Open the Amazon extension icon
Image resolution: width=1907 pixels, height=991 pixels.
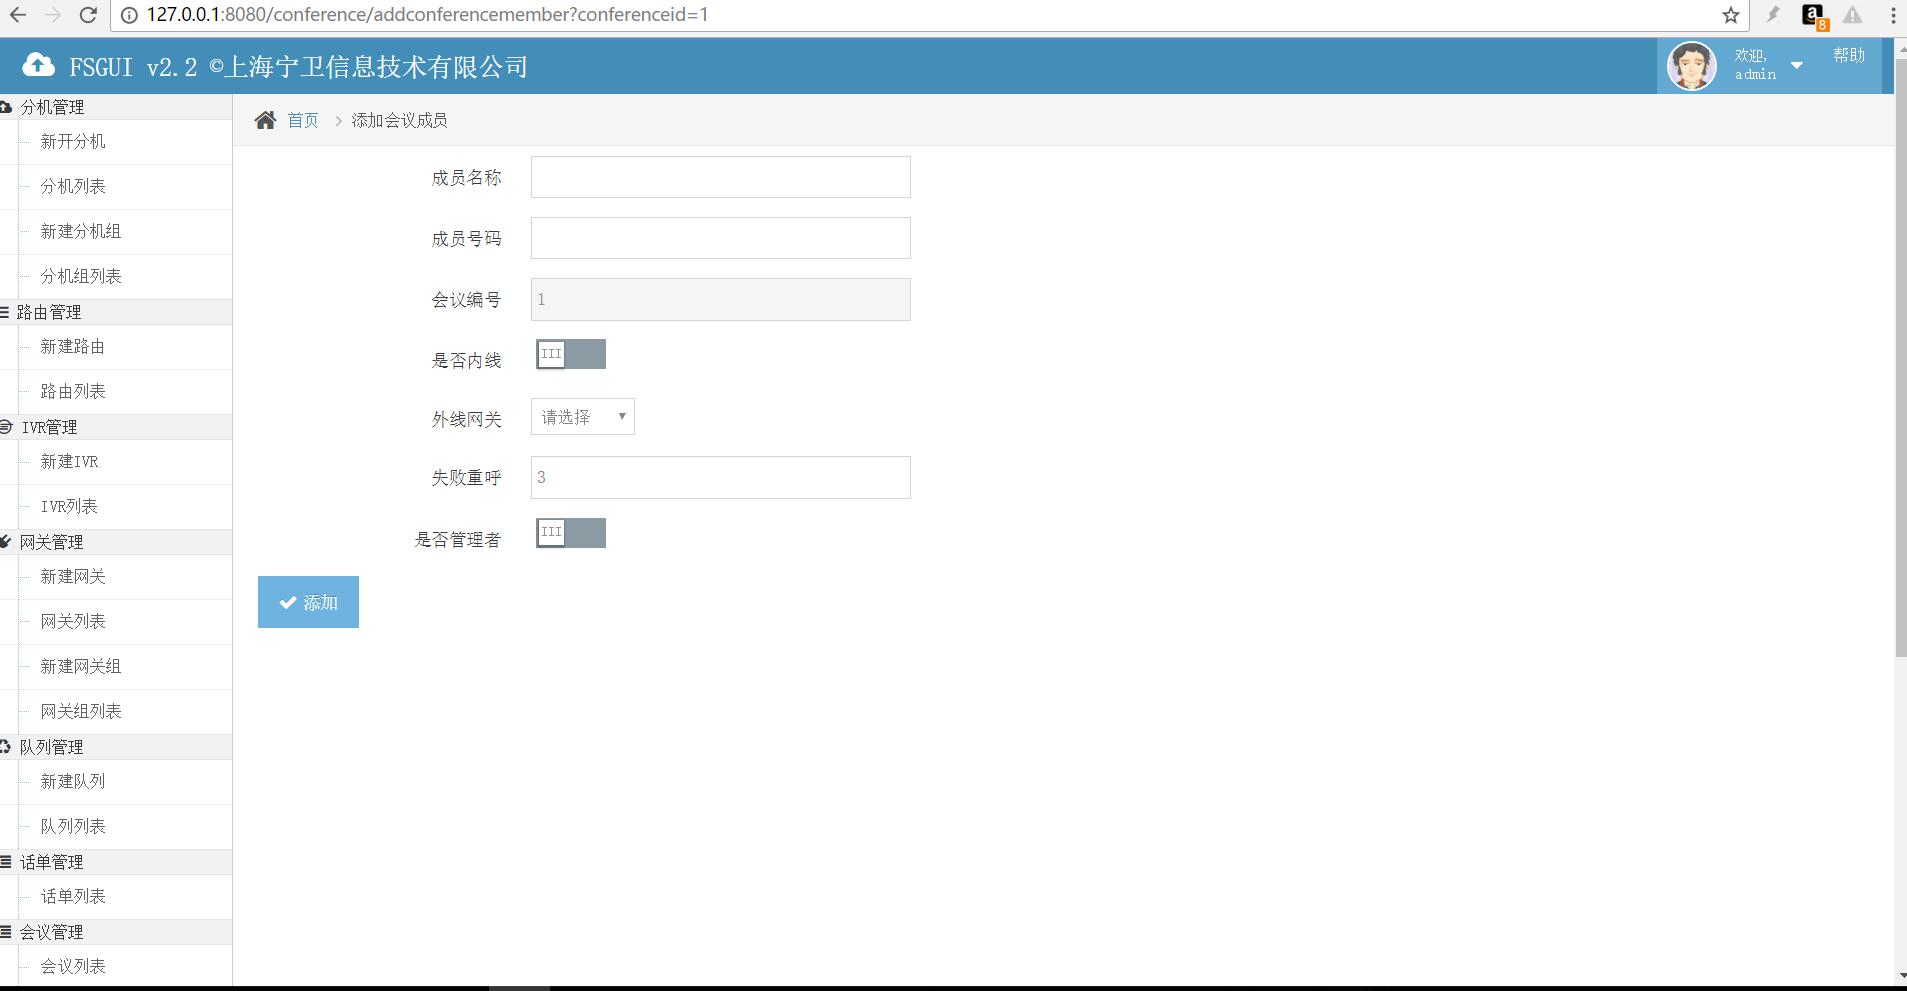[1812, 15]
